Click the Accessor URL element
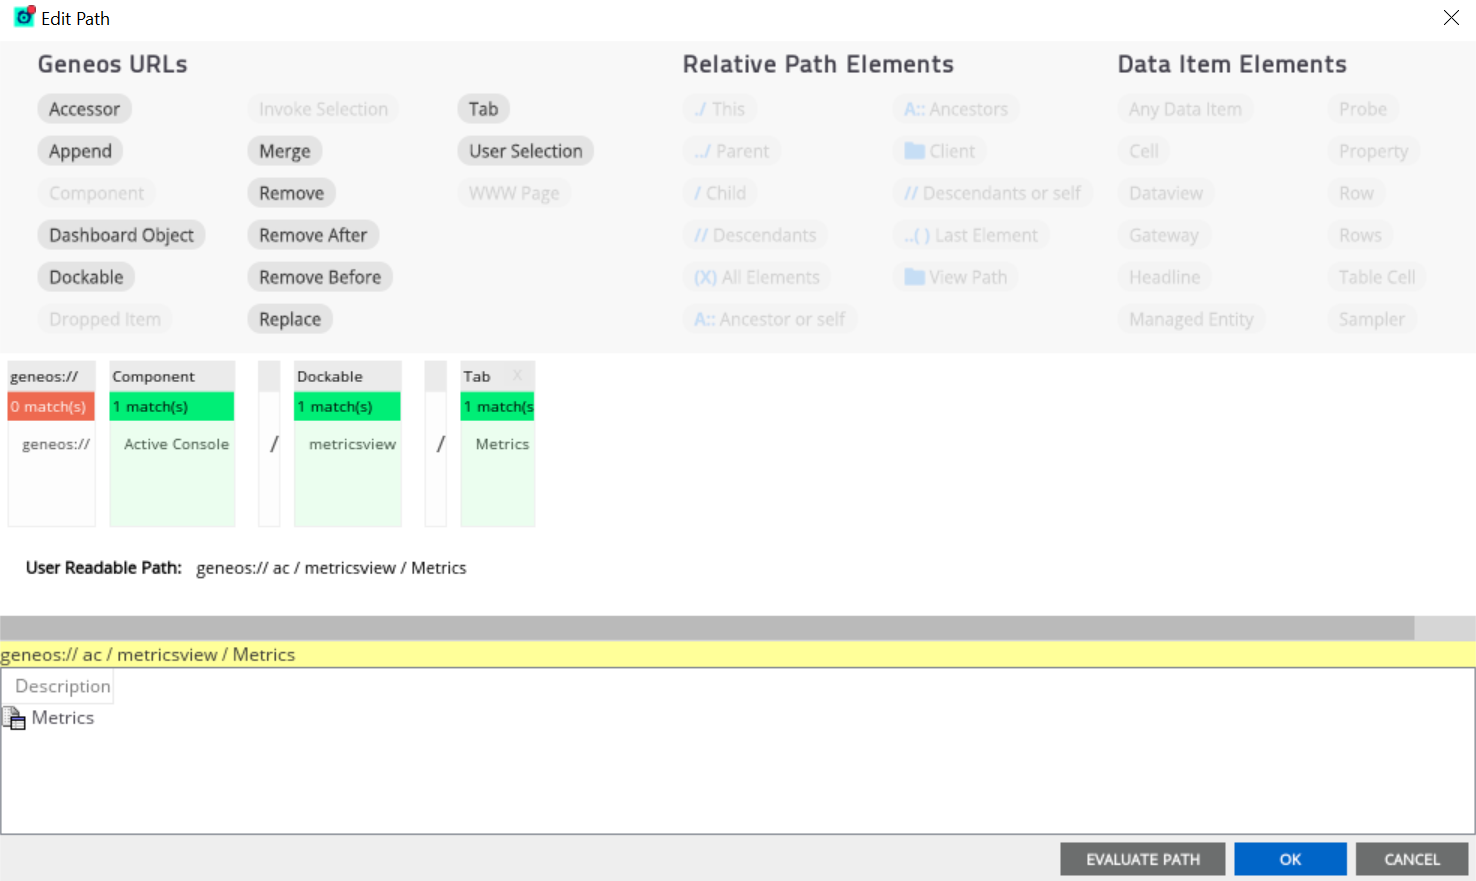The image size is (1476, 881). click(x=84, y=109)
